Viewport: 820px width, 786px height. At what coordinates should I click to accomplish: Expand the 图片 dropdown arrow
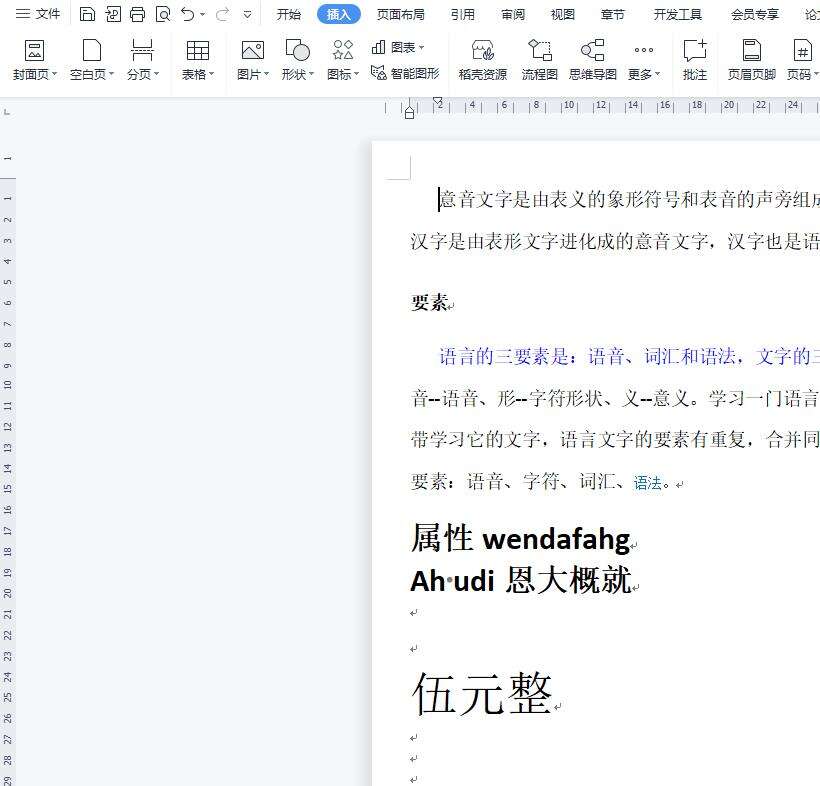tap(266, 74)
